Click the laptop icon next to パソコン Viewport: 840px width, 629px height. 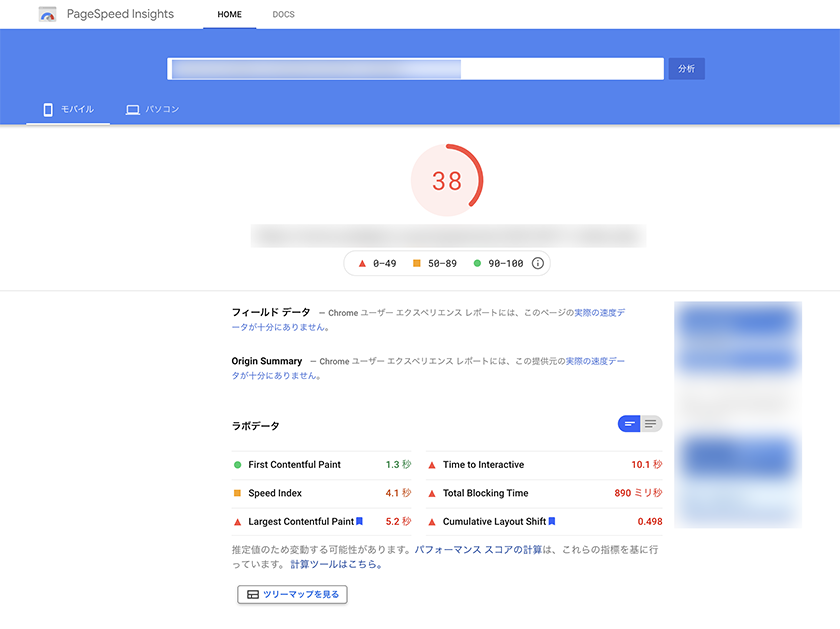tap(132, 110)
